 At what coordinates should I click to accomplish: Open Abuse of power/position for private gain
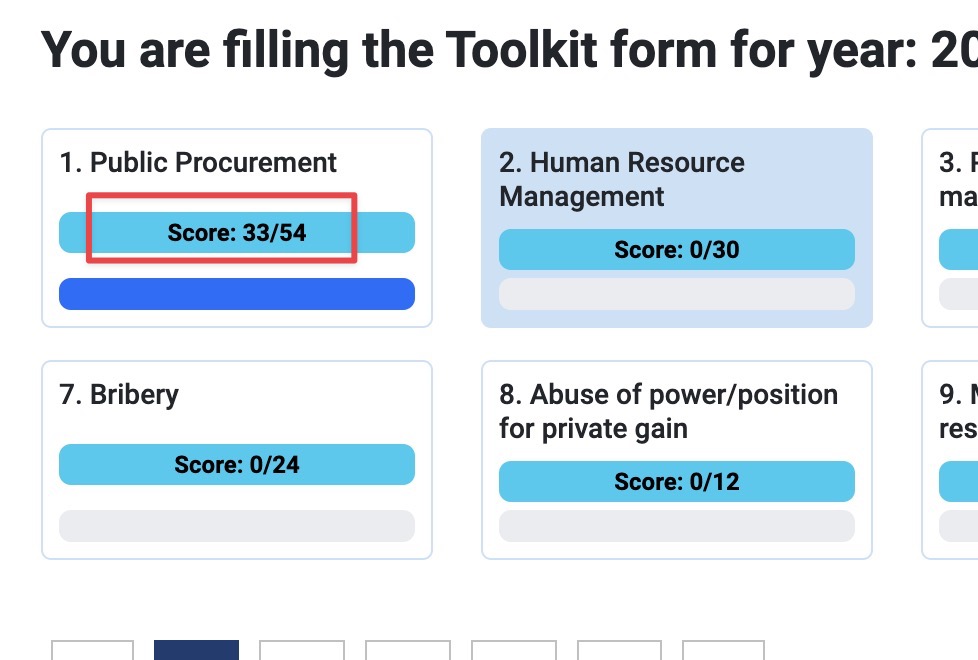coord(668,412)
